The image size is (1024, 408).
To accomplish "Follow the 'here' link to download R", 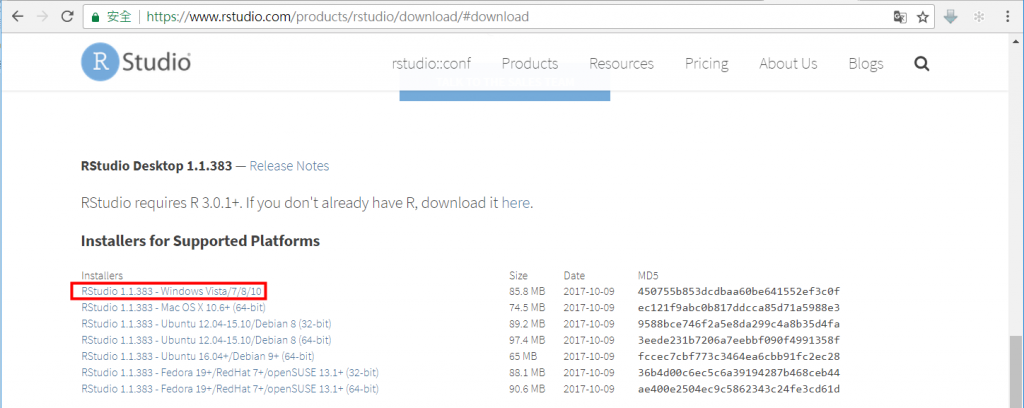I will click(516, 203).
